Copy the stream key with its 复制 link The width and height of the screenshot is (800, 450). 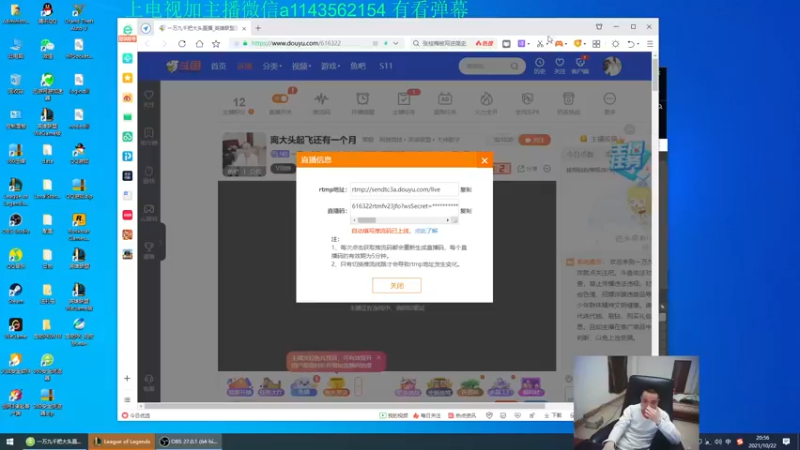(465, 211)
